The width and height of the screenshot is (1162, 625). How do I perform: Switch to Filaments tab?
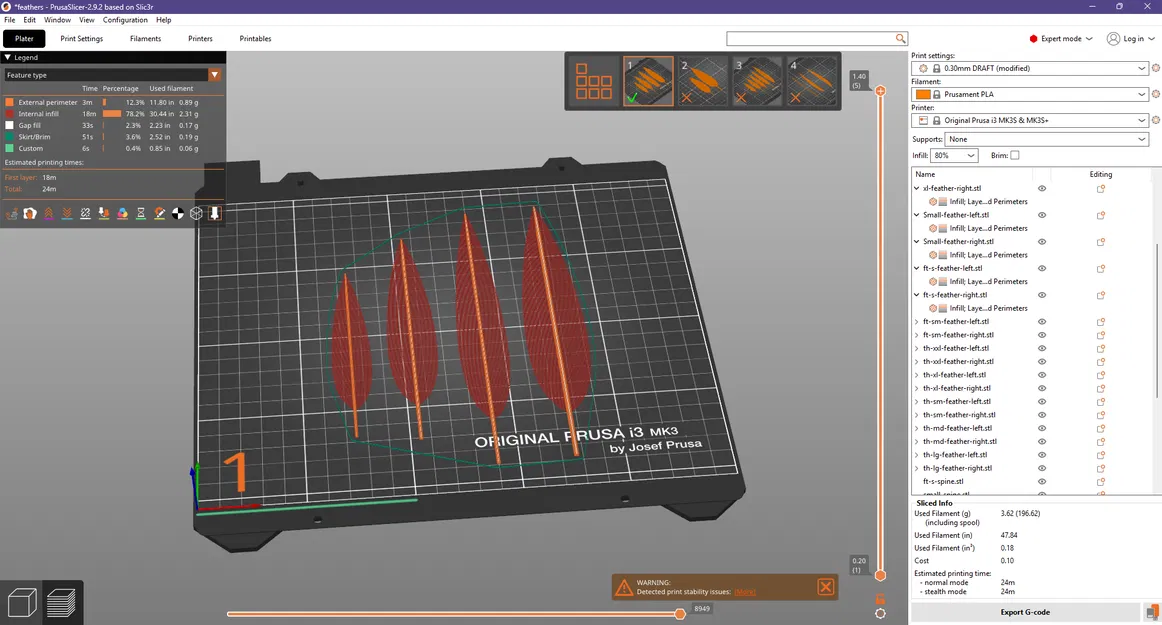tap(145, 39)
